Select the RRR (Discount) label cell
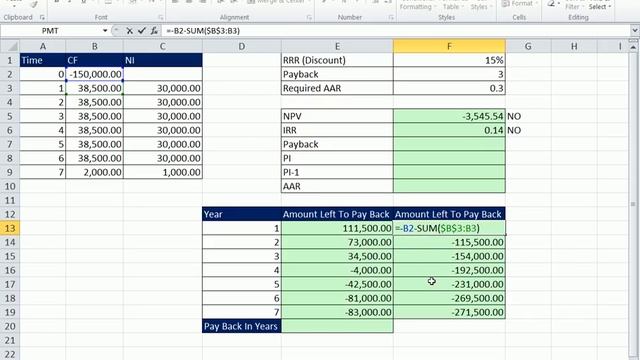This screenshot has width=640, height=360. click(x=337, y=60)
